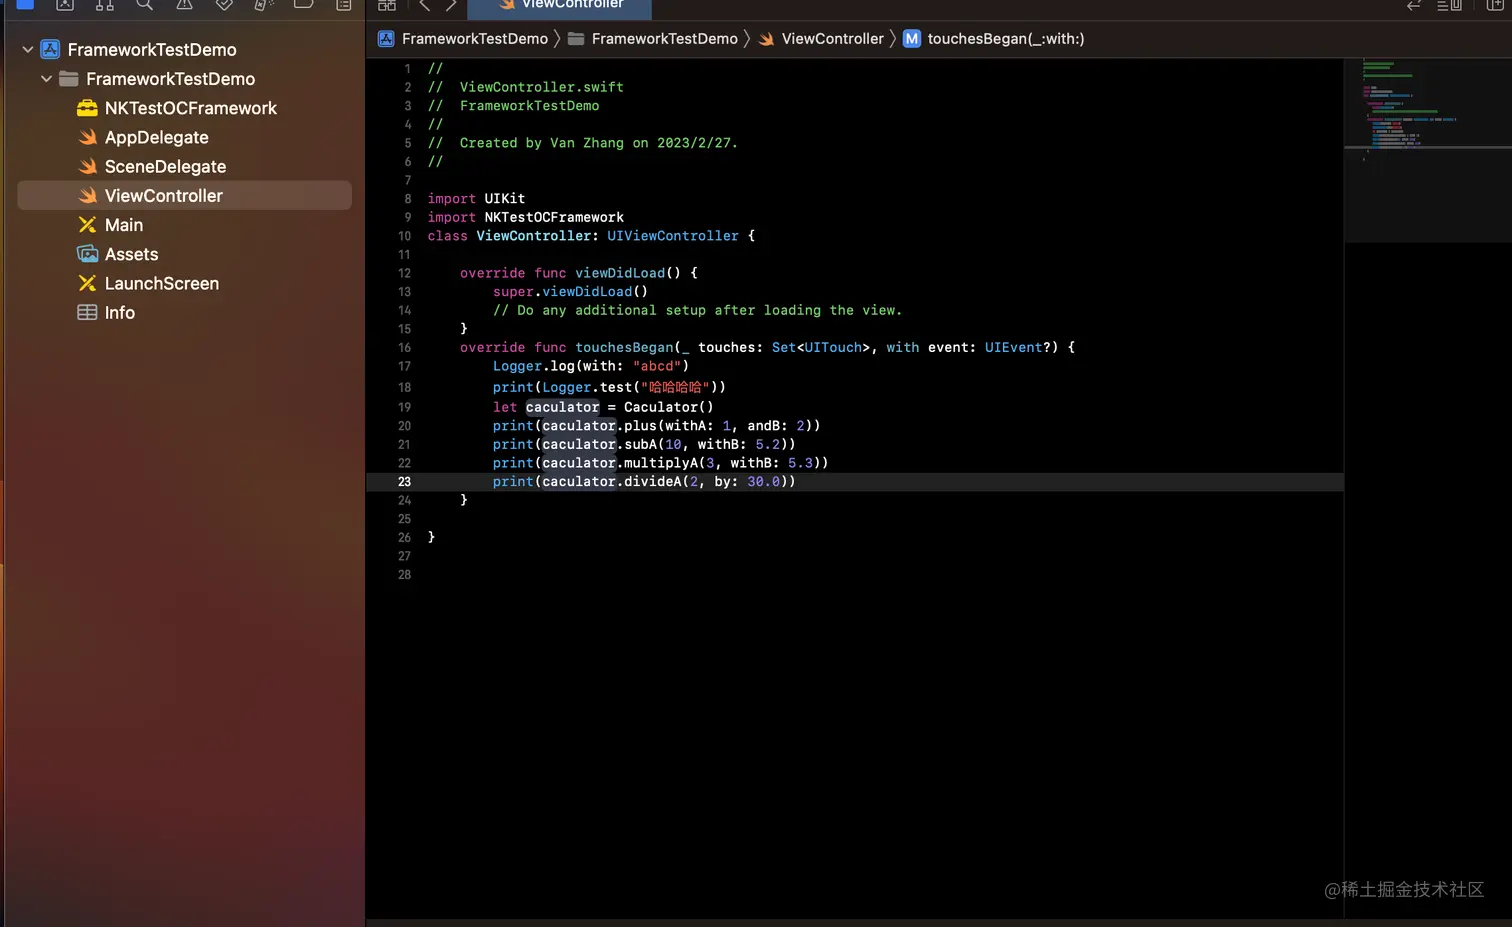Open the Source Control navigator

tap(65, 4)
